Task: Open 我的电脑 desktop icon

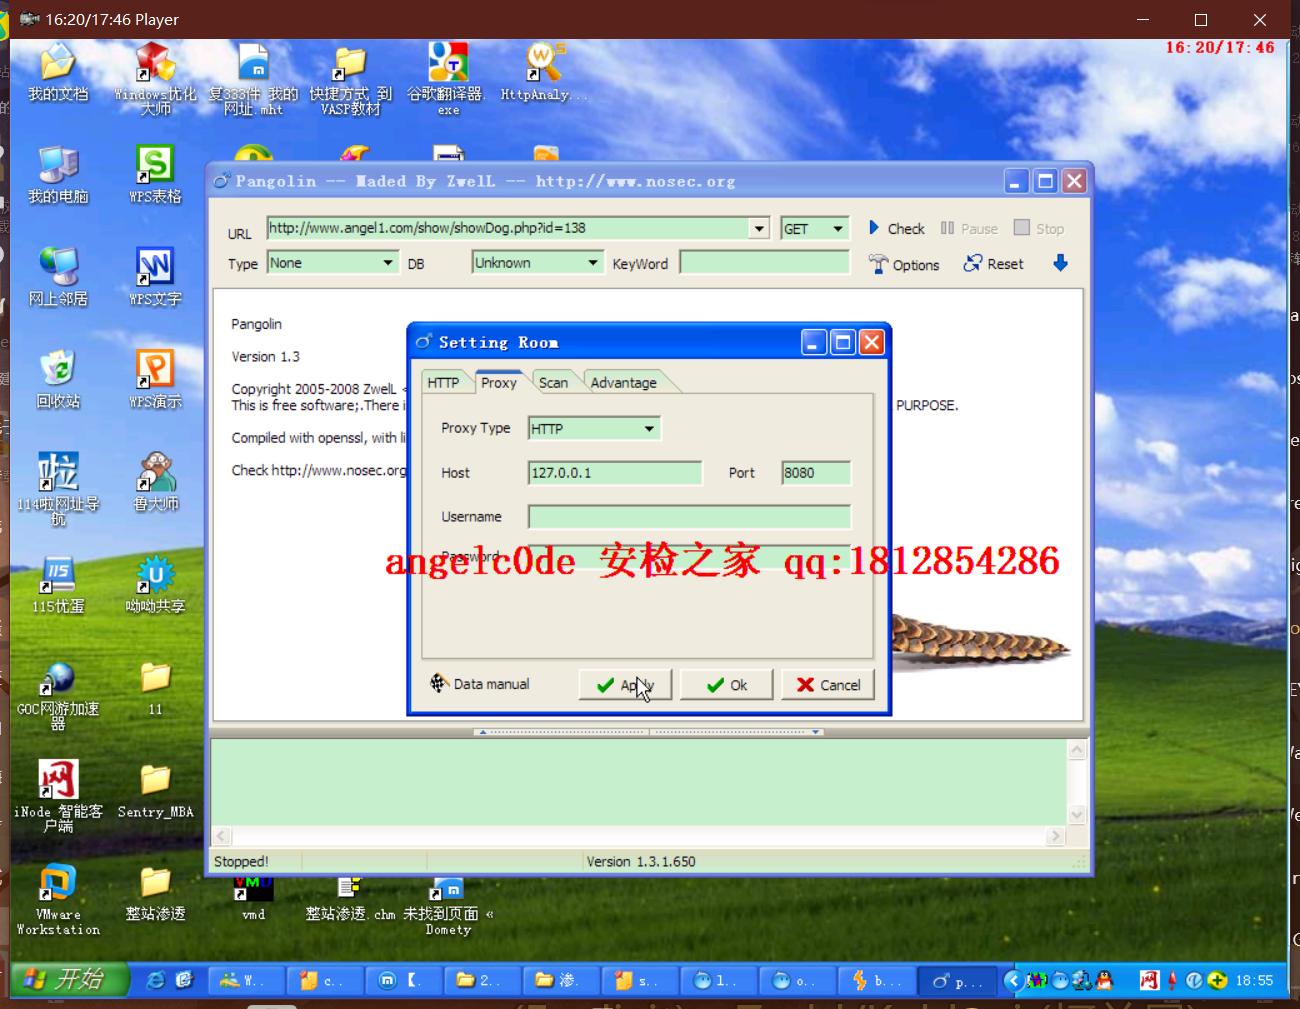Action: 58,175
